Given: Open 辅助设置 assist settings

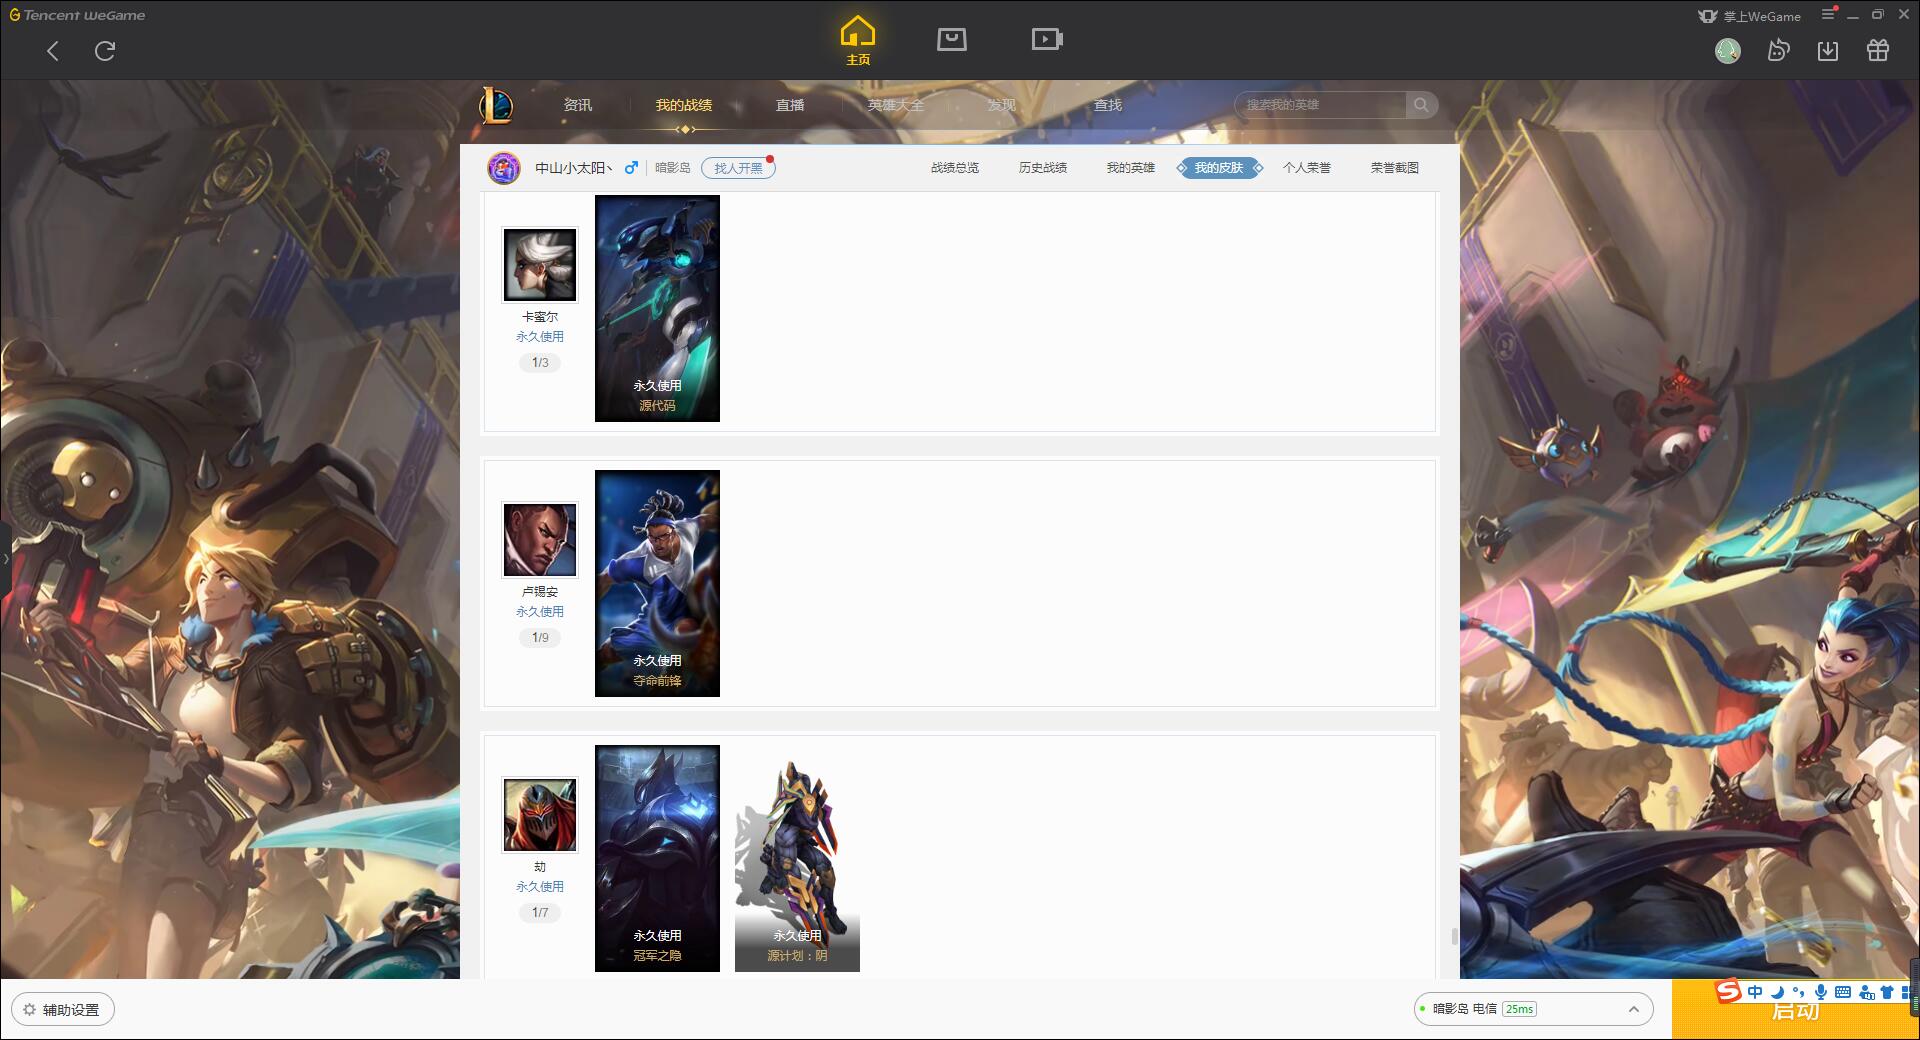Looking at the screenshot, I should point(63,1009).
